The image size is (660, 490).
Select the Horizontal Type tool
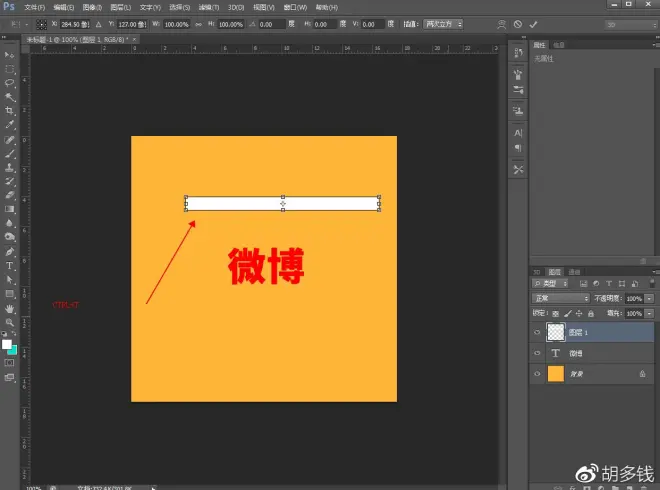pos(9,266)
